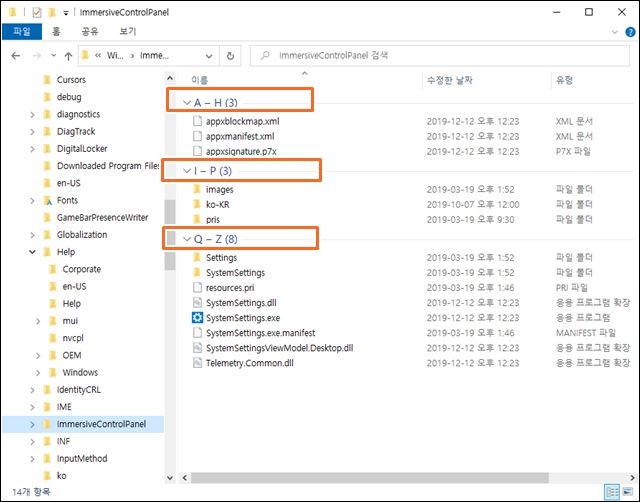Click the ko-KR folder icon
Screen dimensions: 640x502
[197, 204]
